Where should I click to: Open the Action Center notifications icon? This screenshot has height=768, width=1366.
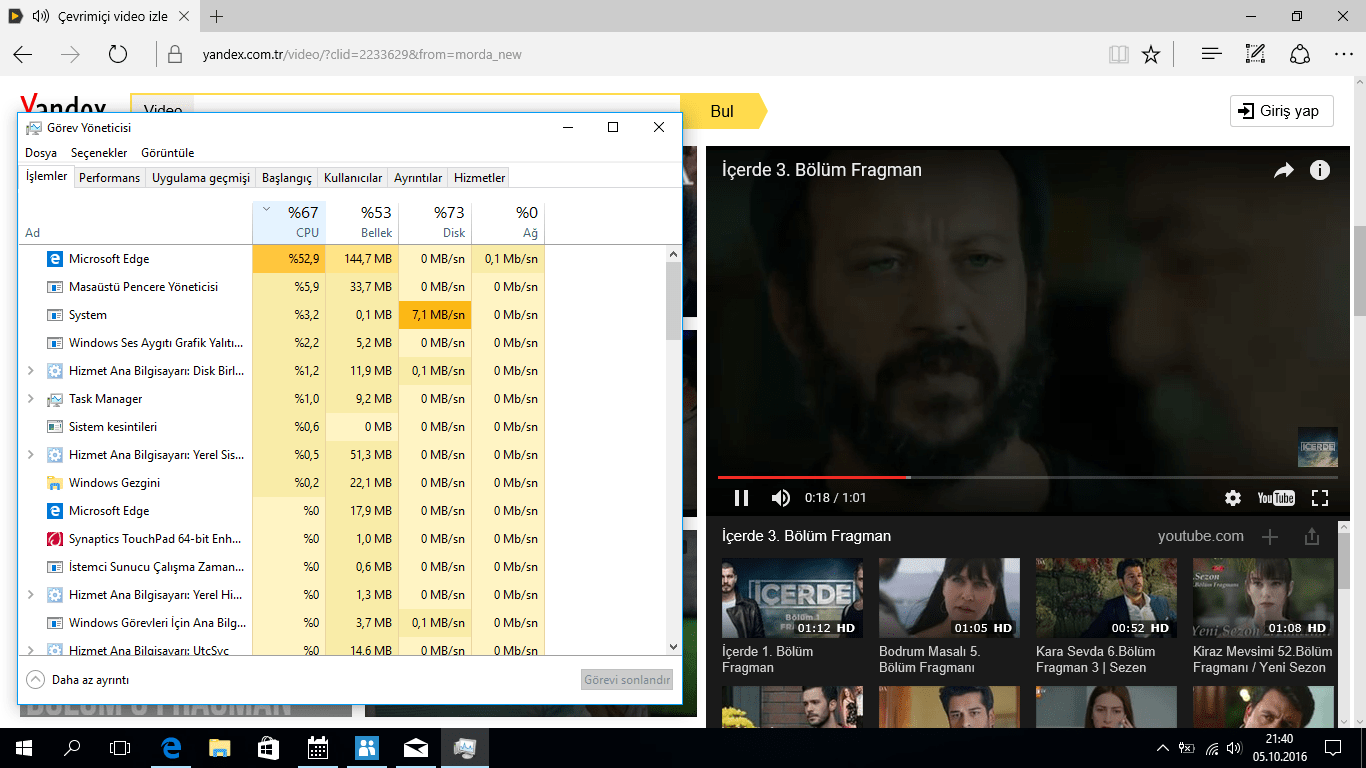[1333, 747]
